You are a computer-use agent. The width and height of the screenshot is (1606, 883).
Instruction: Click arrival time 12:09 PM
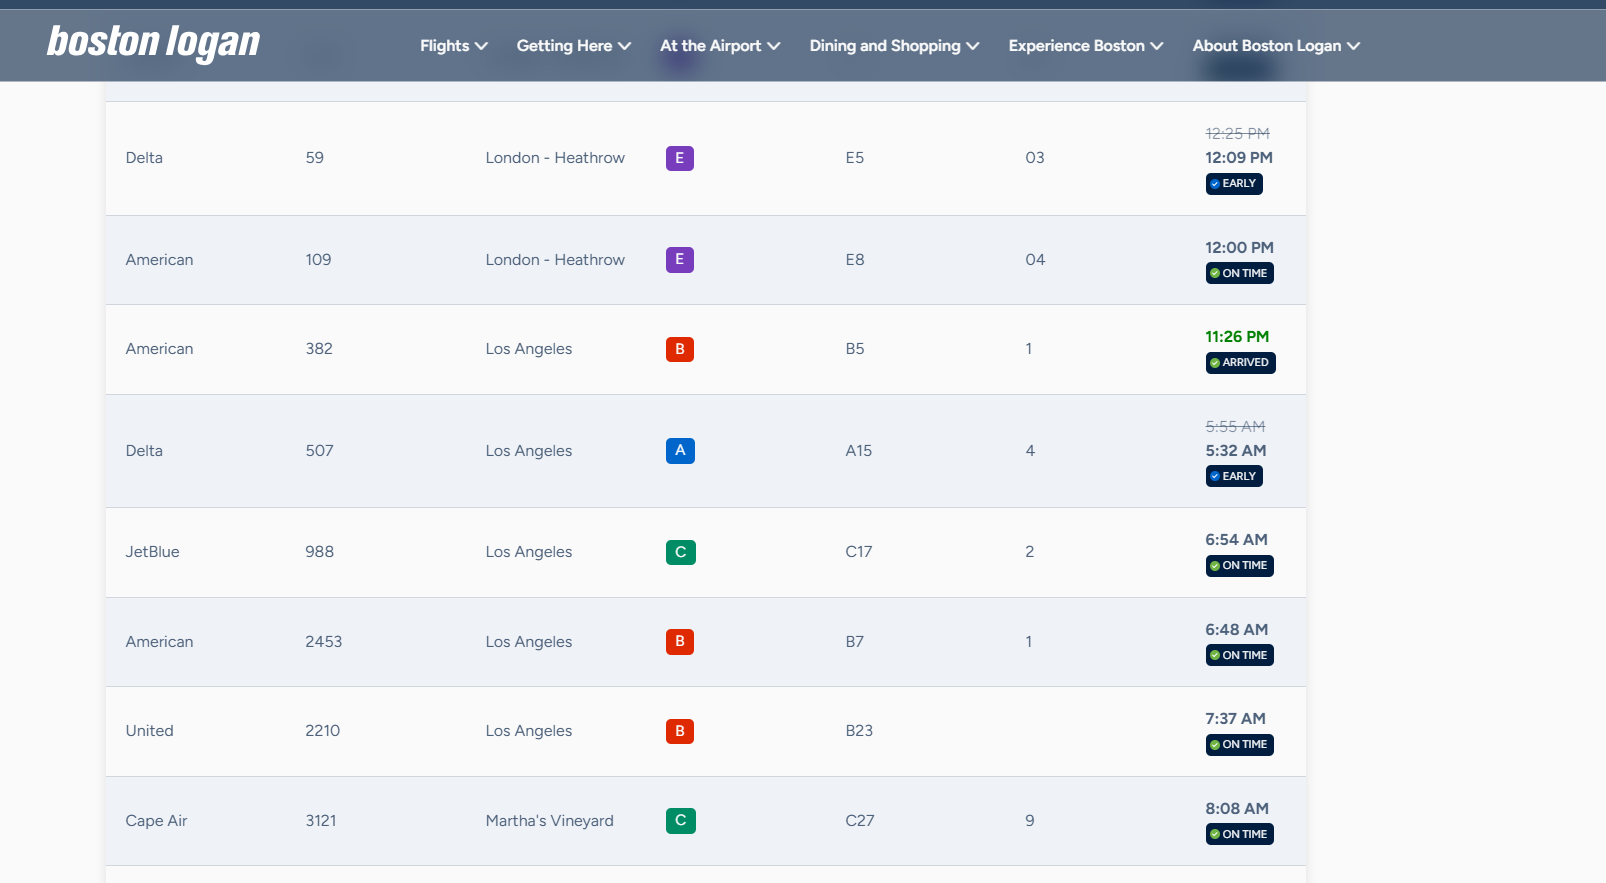click(1238, 158)
